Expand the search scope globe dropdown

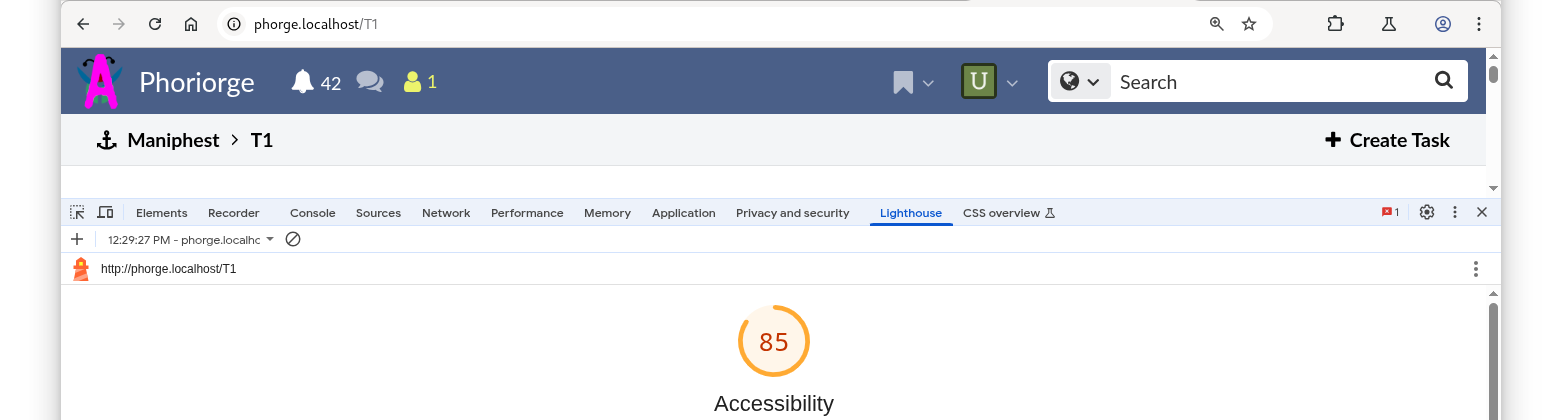pos(1081,82)
